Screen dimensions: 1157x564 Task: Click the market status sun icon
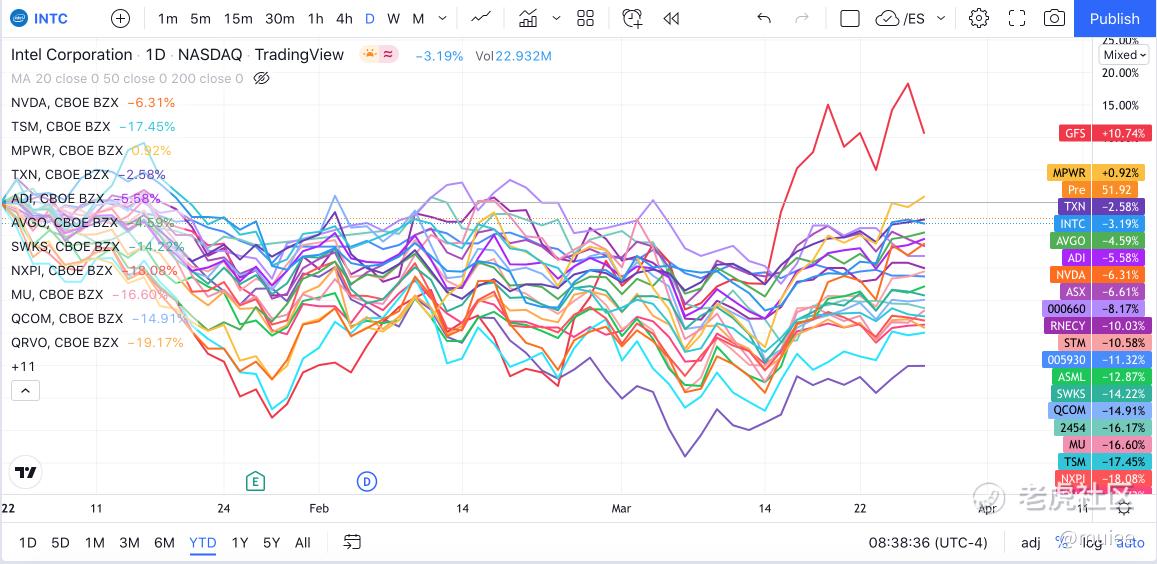(x=368, y=54)
